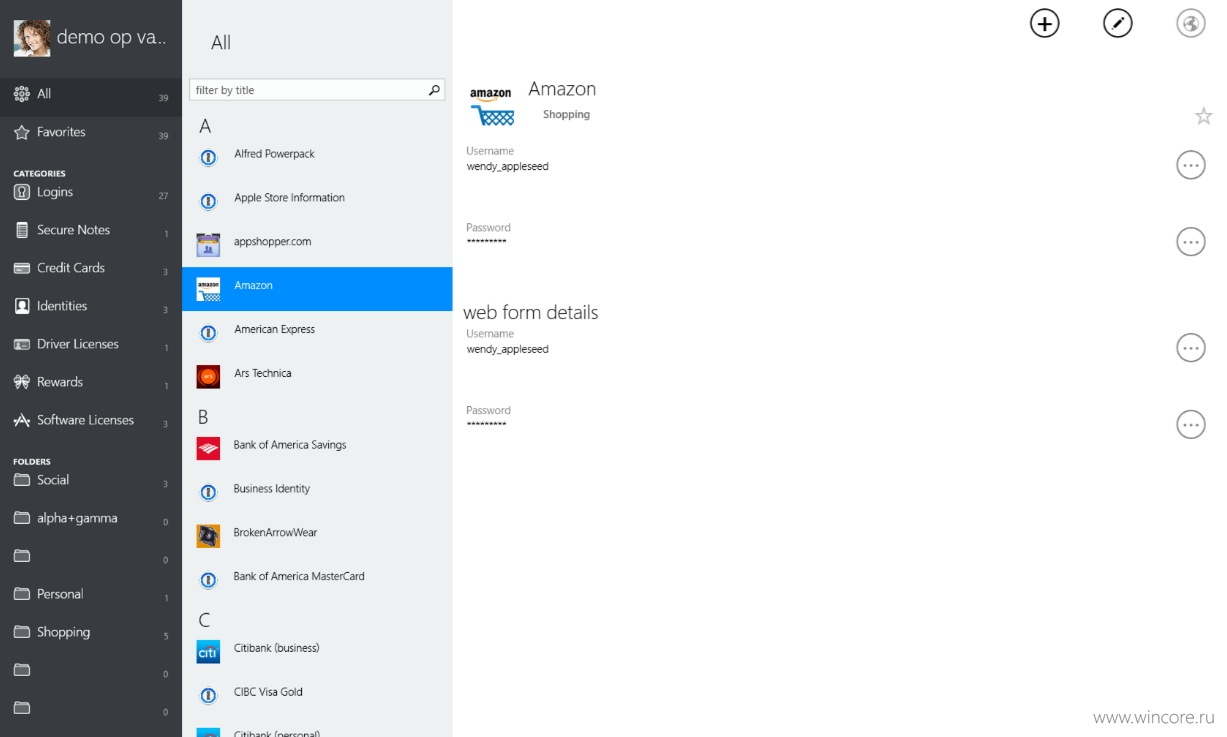This screenshot has height=737, width=1227.
Task: Show the Software Licenses category
Action: (91, 420)
